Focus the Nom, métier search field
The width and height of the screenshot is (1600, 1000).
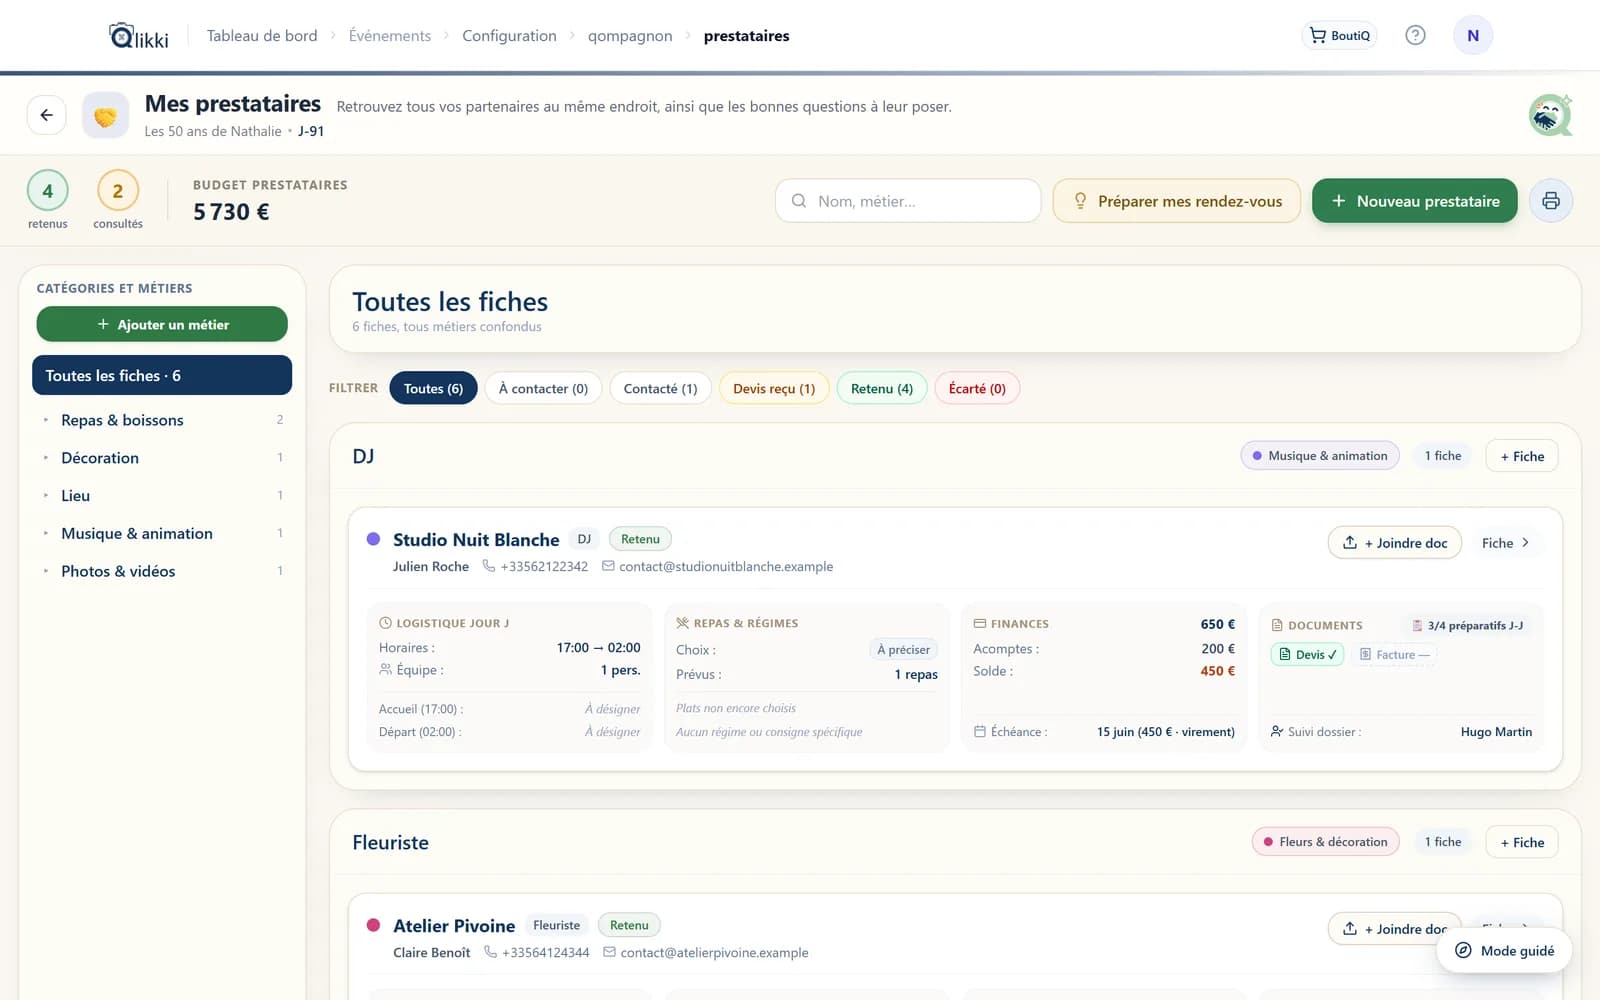pos(908,201)
